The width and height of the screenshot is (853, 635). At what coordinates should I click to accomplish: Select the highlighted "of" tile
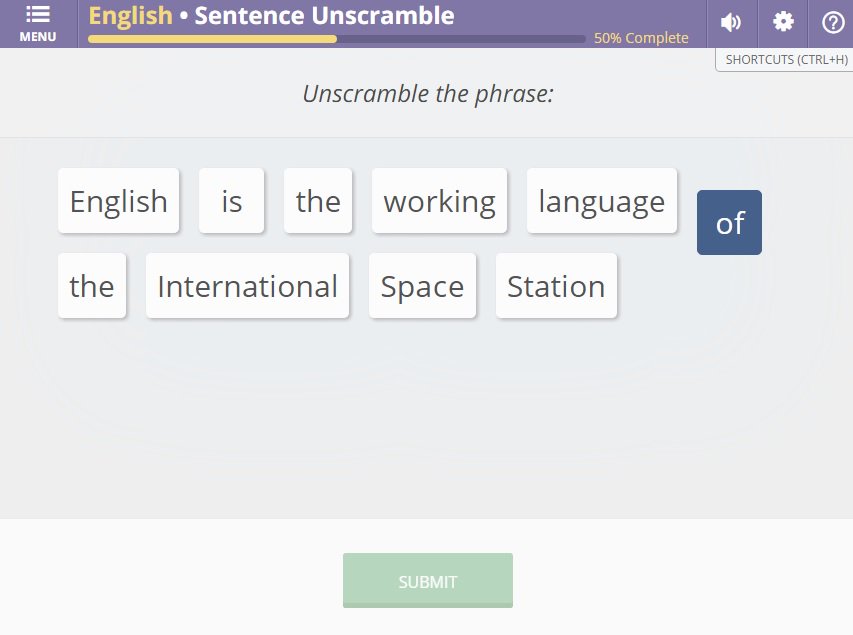(730, 223)
